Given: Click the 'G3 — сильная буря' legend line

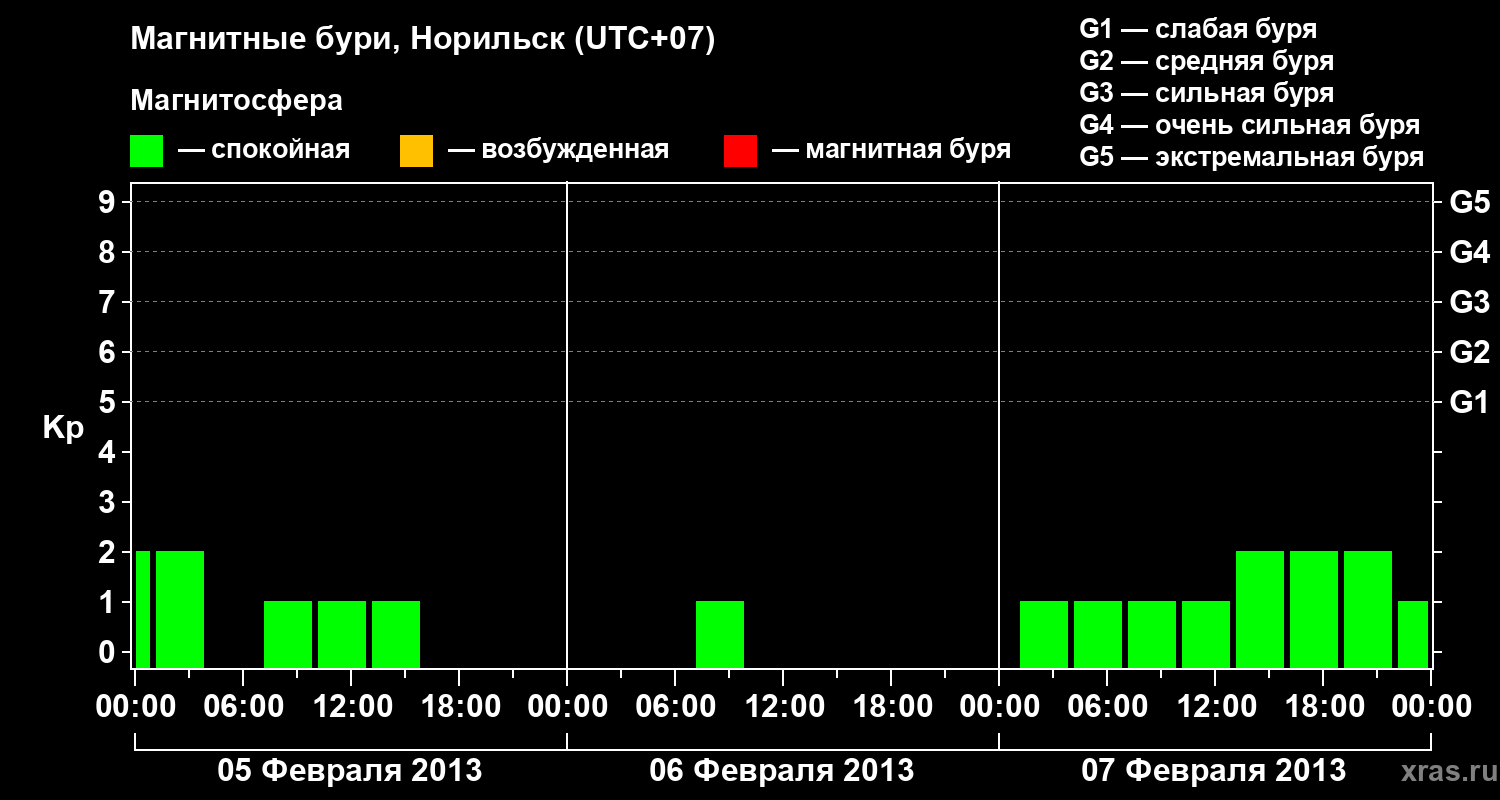Looking at the screenshot, I should 1206,93.
